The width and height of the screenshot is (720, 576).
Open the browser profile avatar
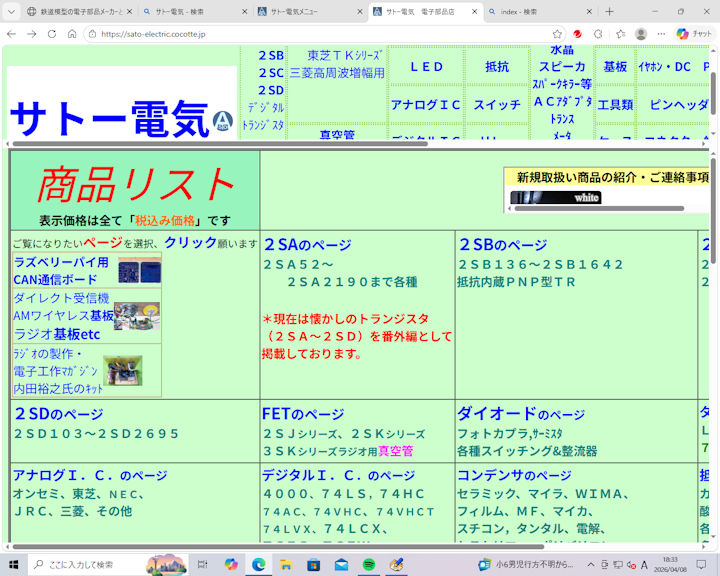(641, 34)
